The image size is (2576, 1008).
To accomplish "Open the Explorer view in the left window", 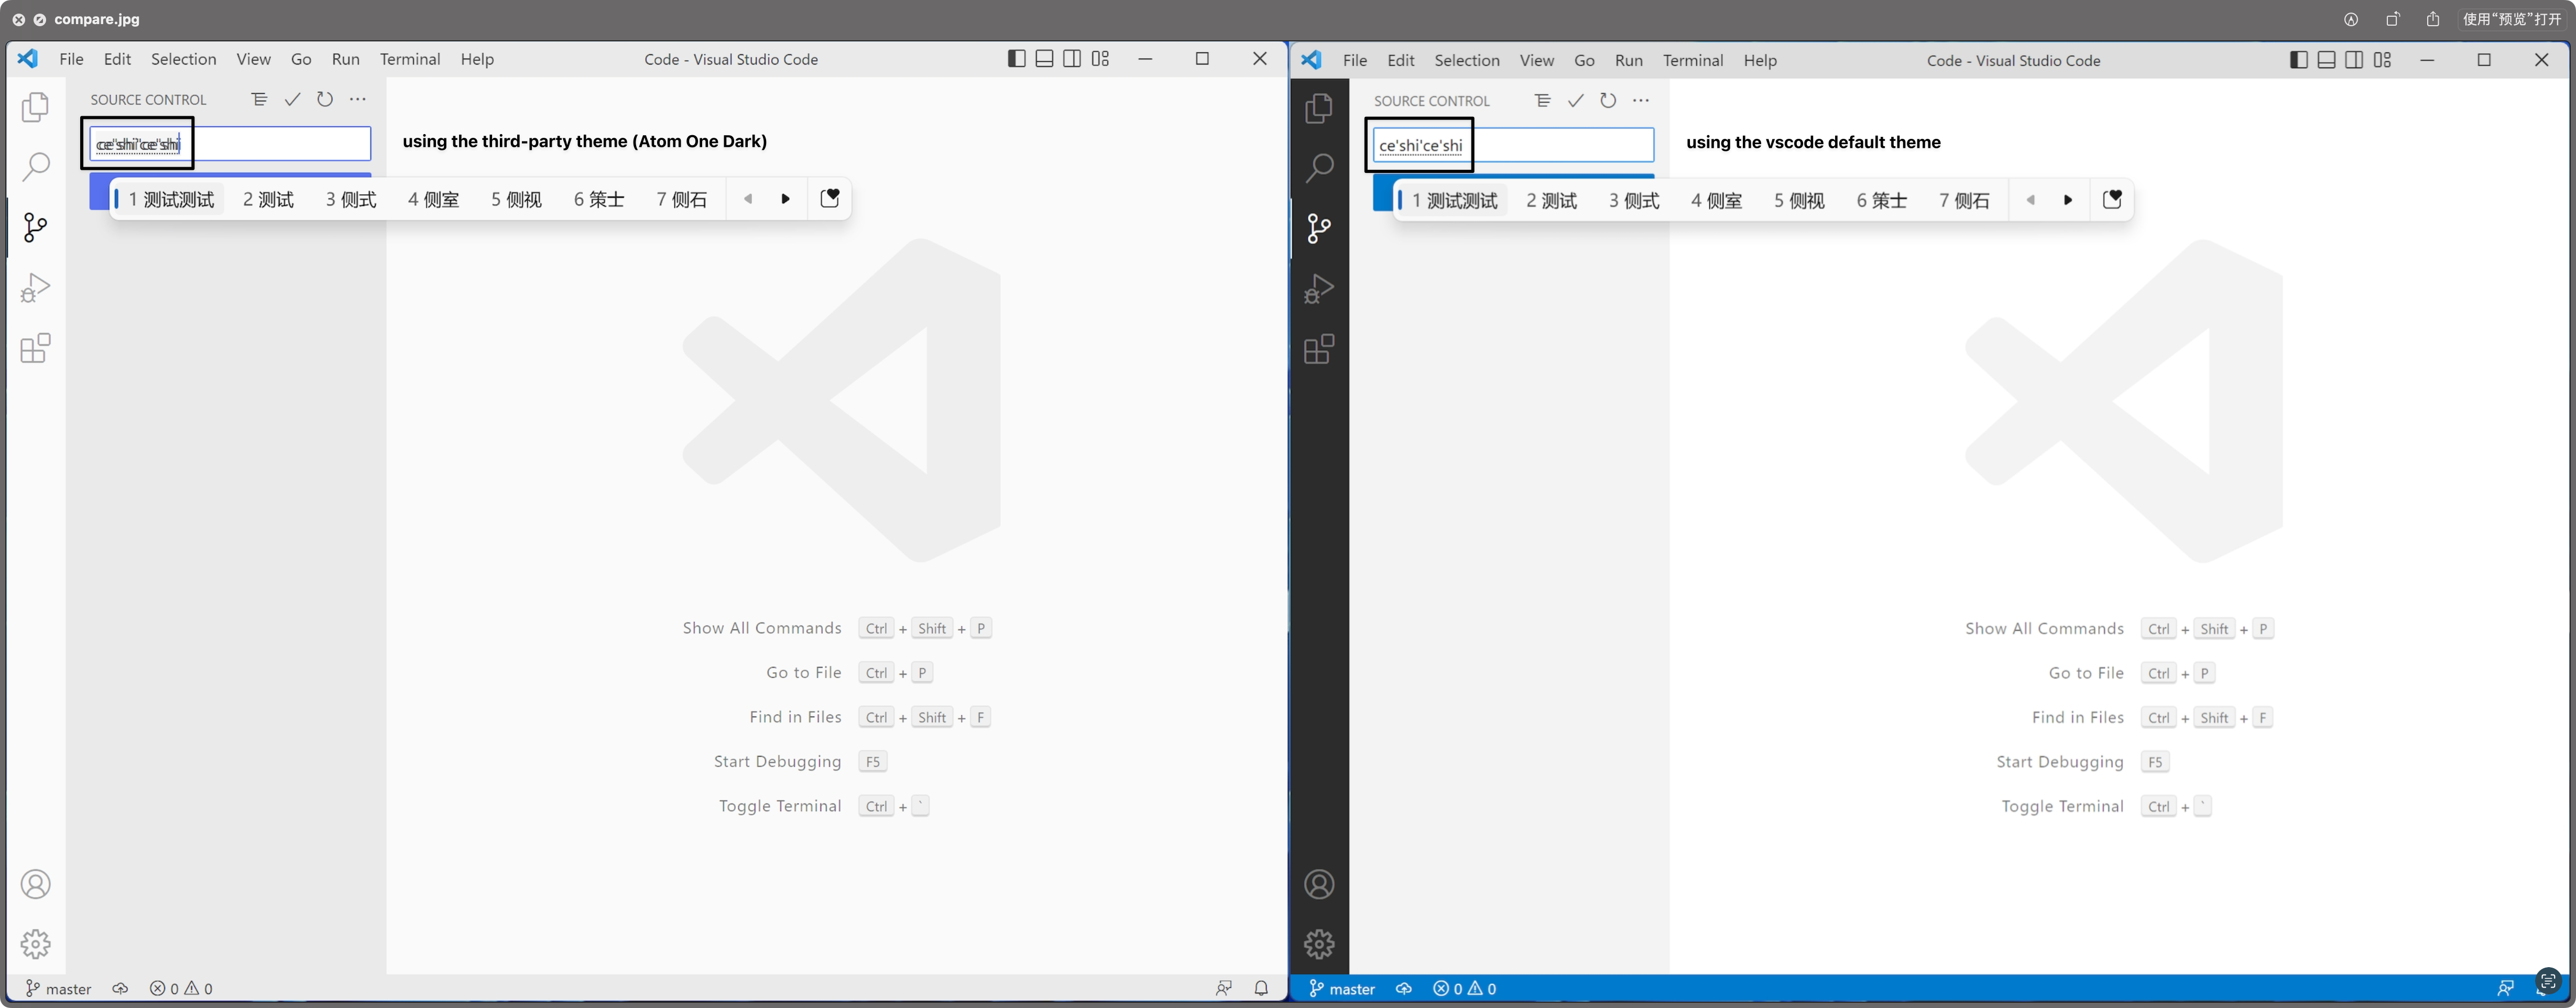I will click(36, 107).
